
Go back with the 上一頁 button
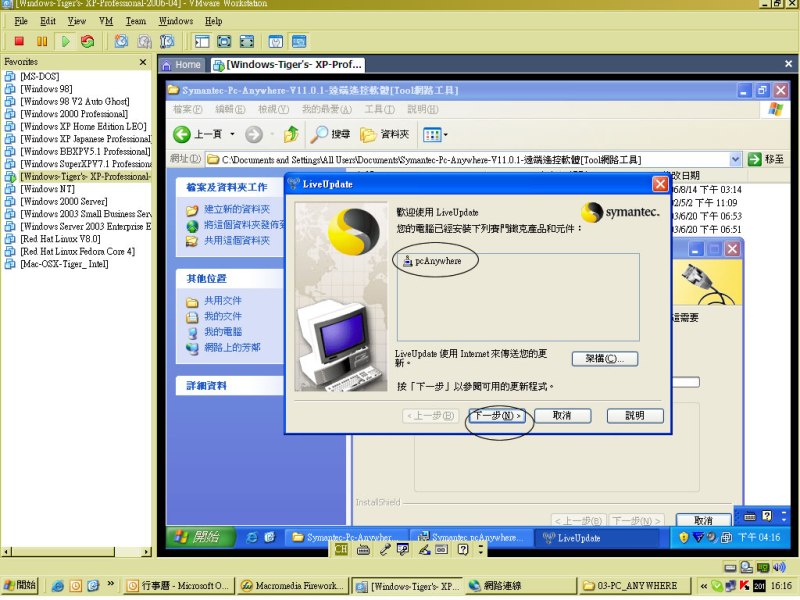pyautogui.click(x=197, y=134)
